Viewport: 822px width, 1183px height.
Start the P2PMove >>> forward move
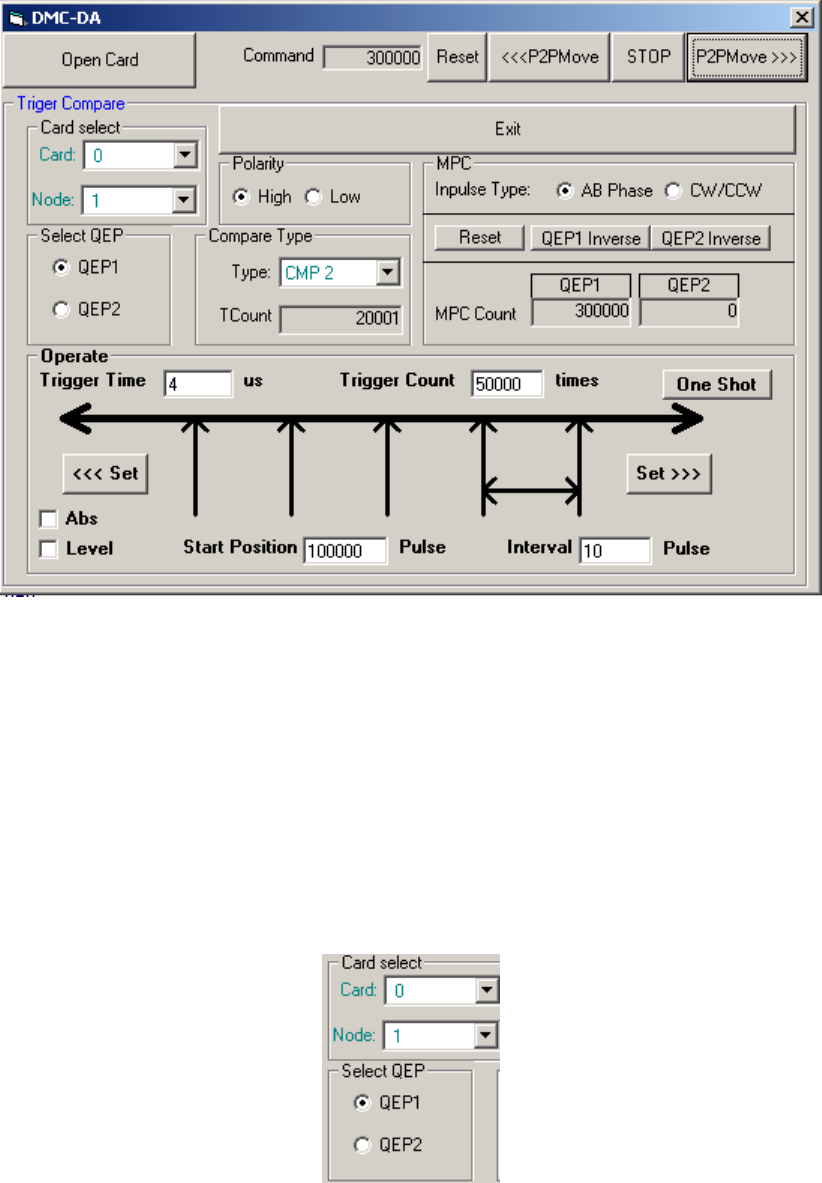point(745,57)
